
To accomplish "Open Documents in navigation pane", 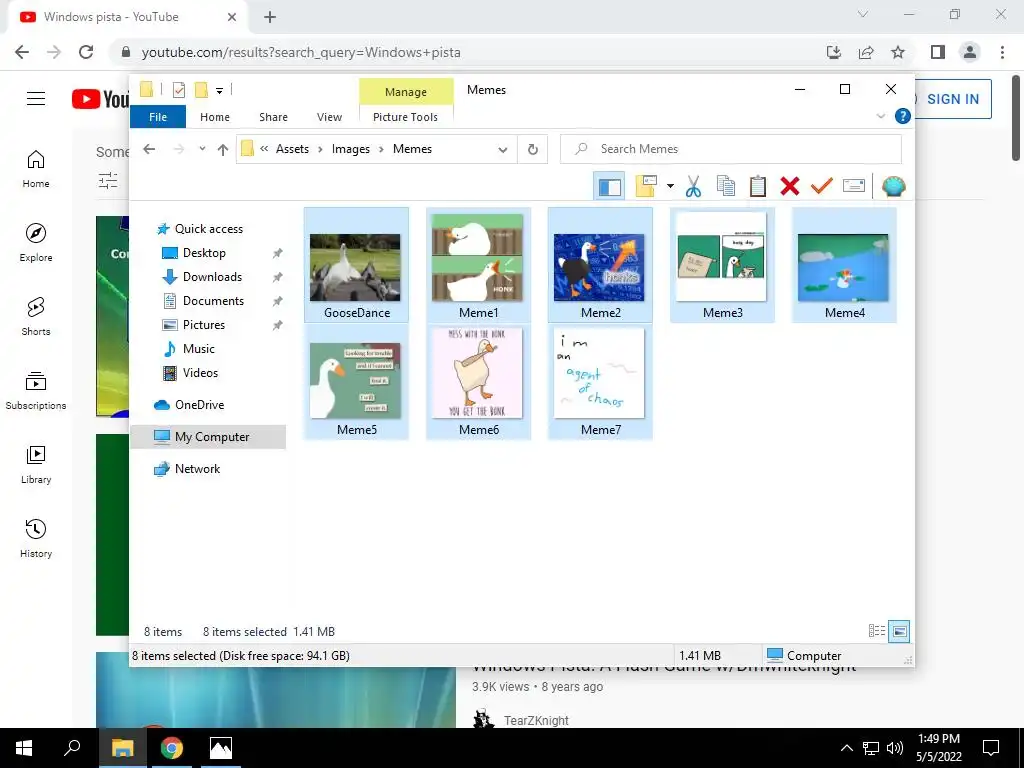I will (213, 300).
